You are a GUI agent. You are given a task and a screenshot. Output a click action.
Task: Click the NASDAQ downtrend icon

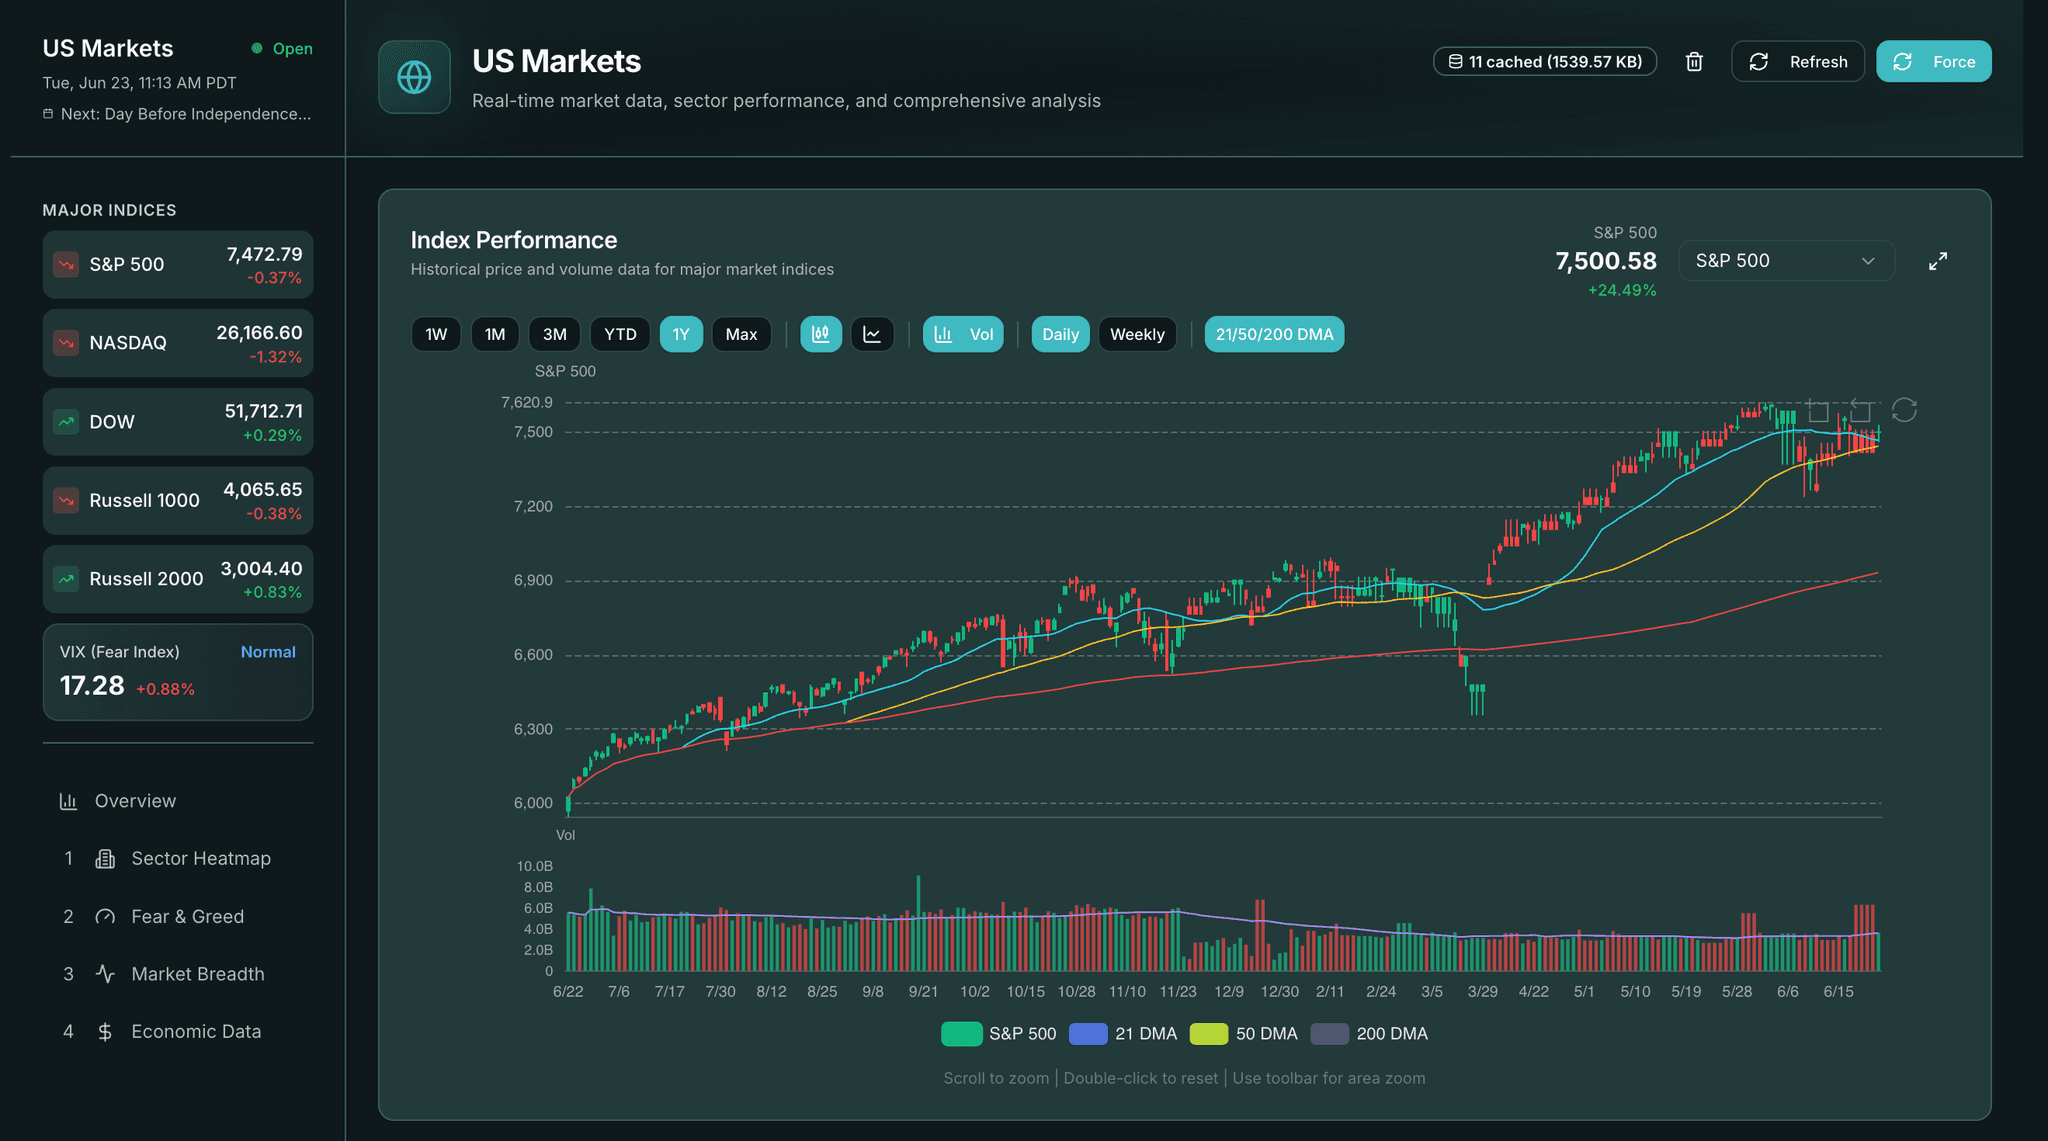coord(66,343)
